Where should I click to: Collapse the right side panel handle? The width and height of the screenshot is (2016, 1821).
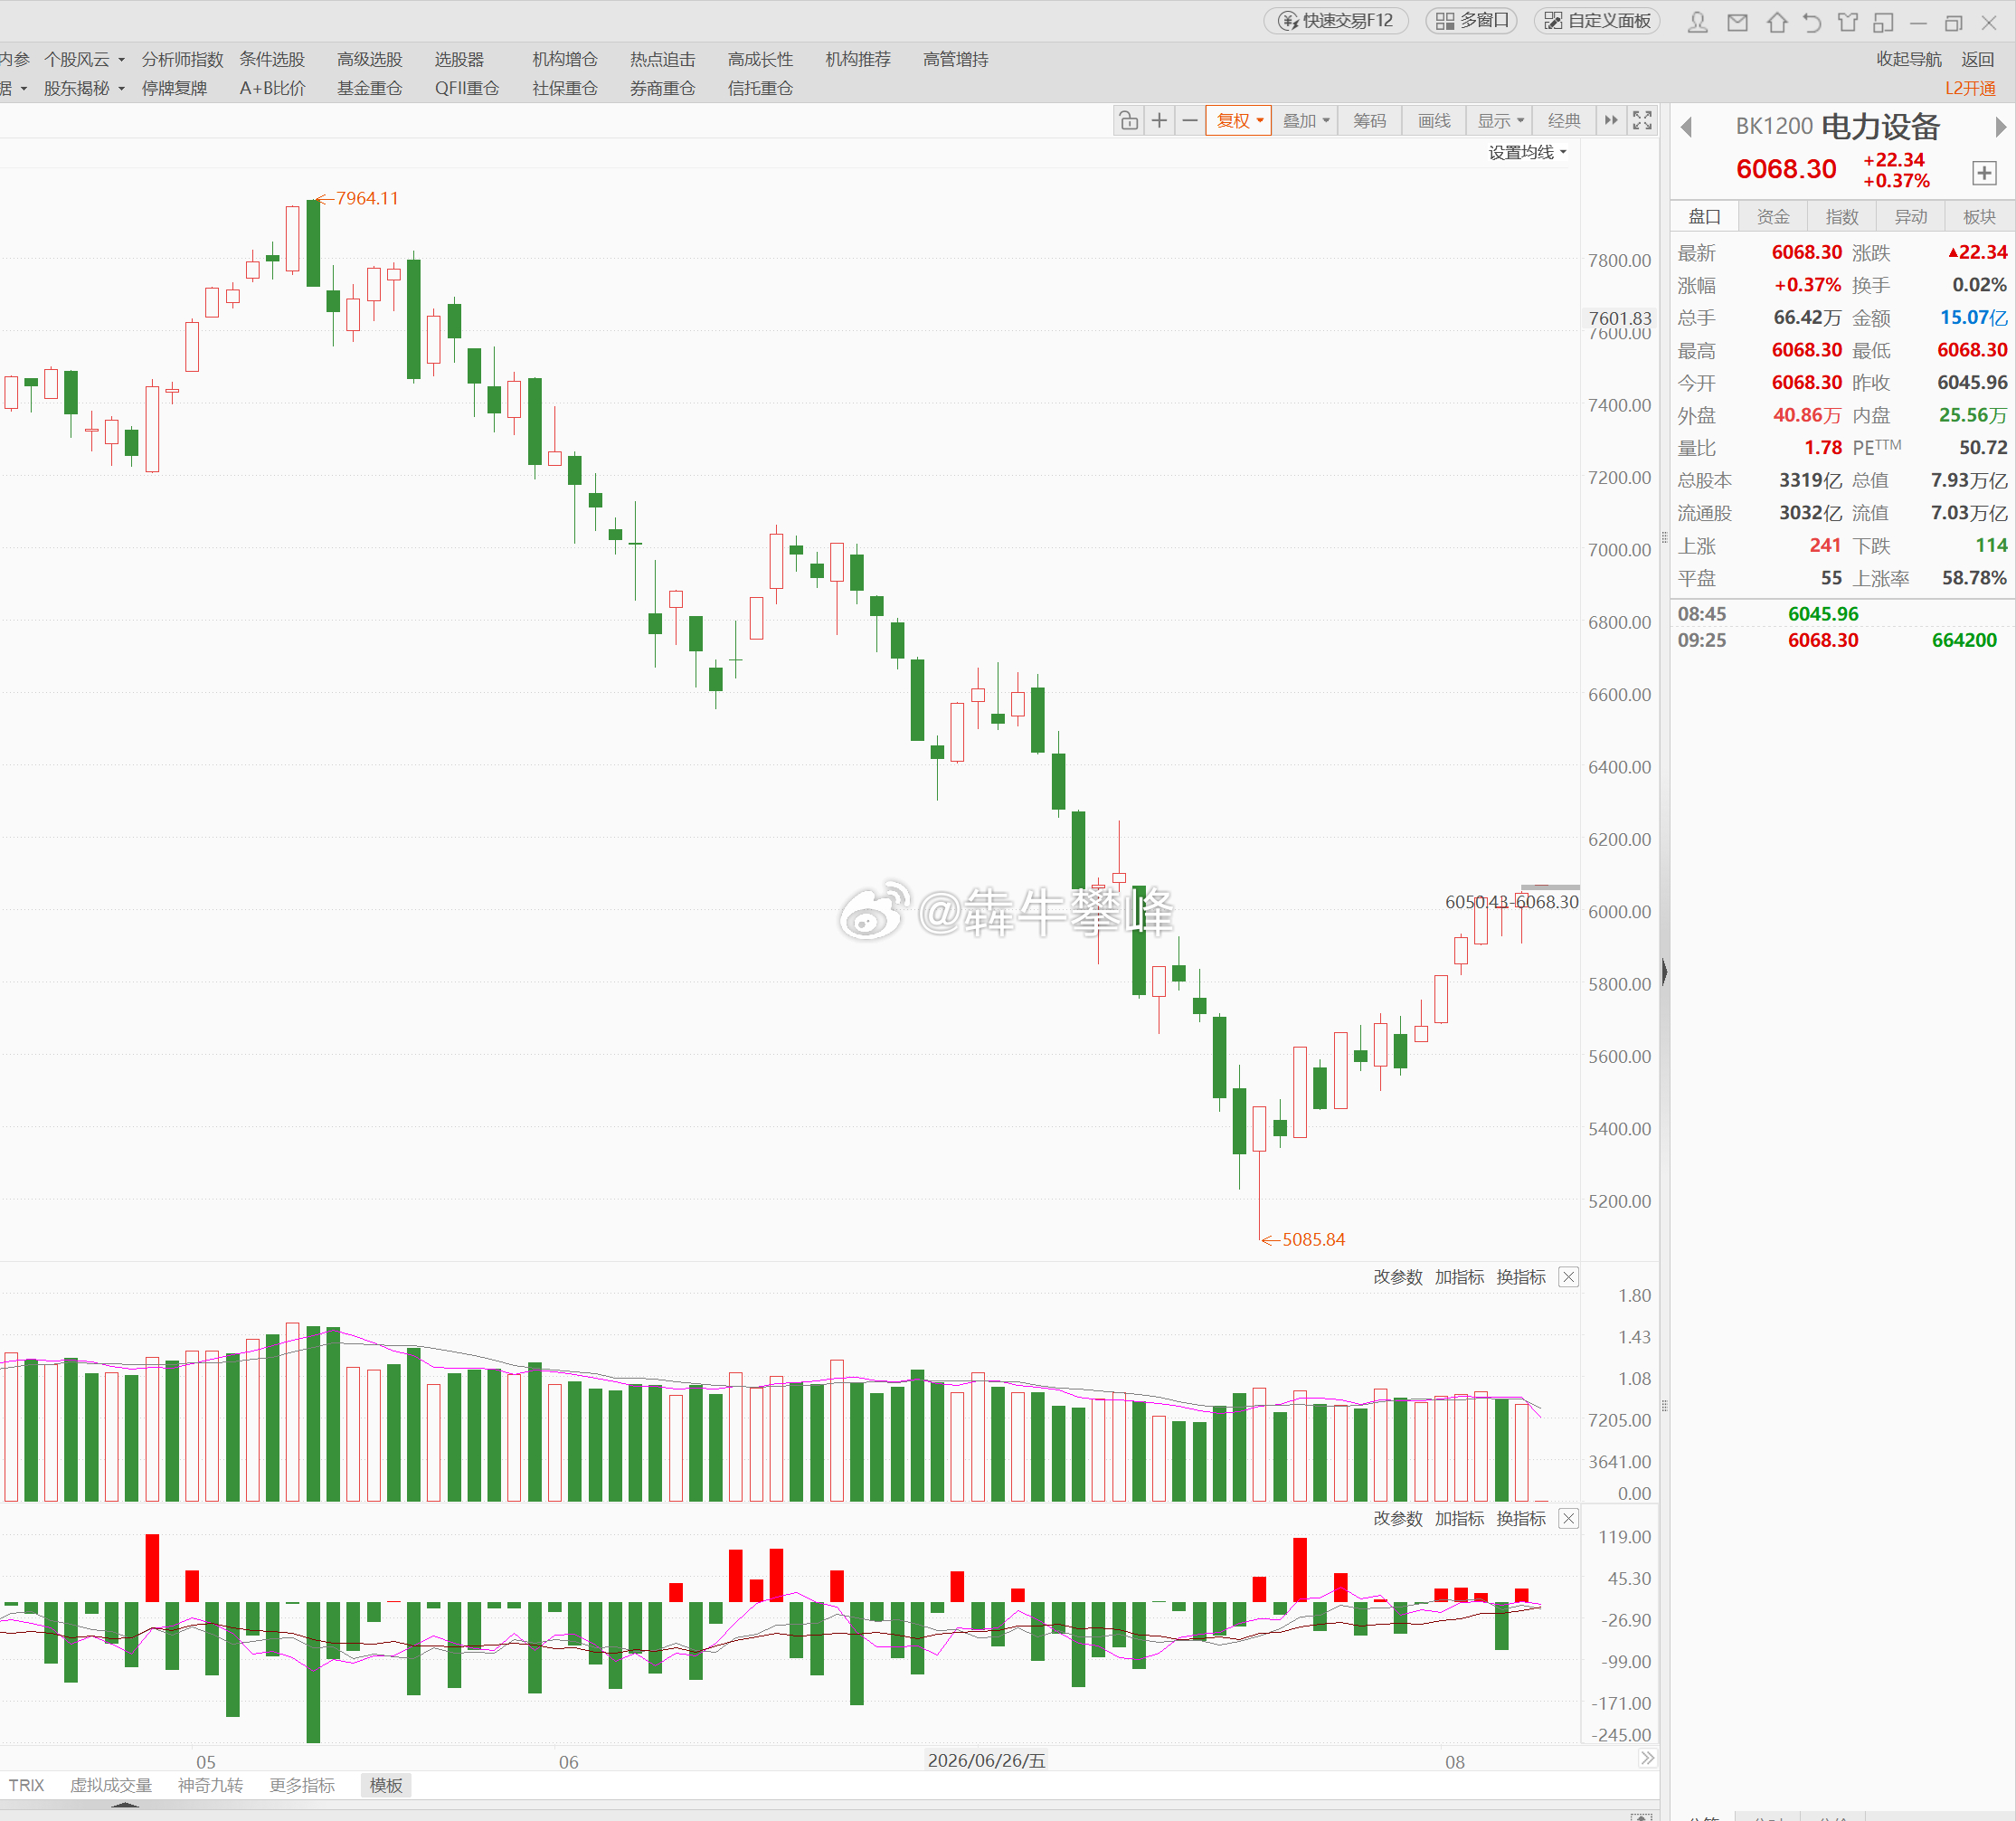point(1664,972)
